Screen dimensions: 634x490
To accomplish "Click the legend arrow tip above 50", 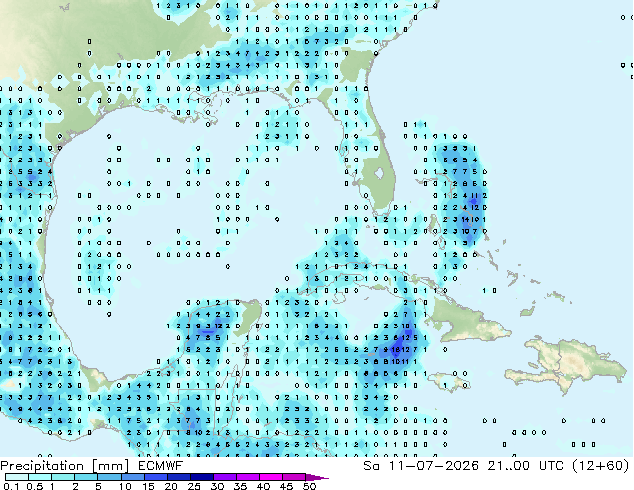I will [317, 477].
